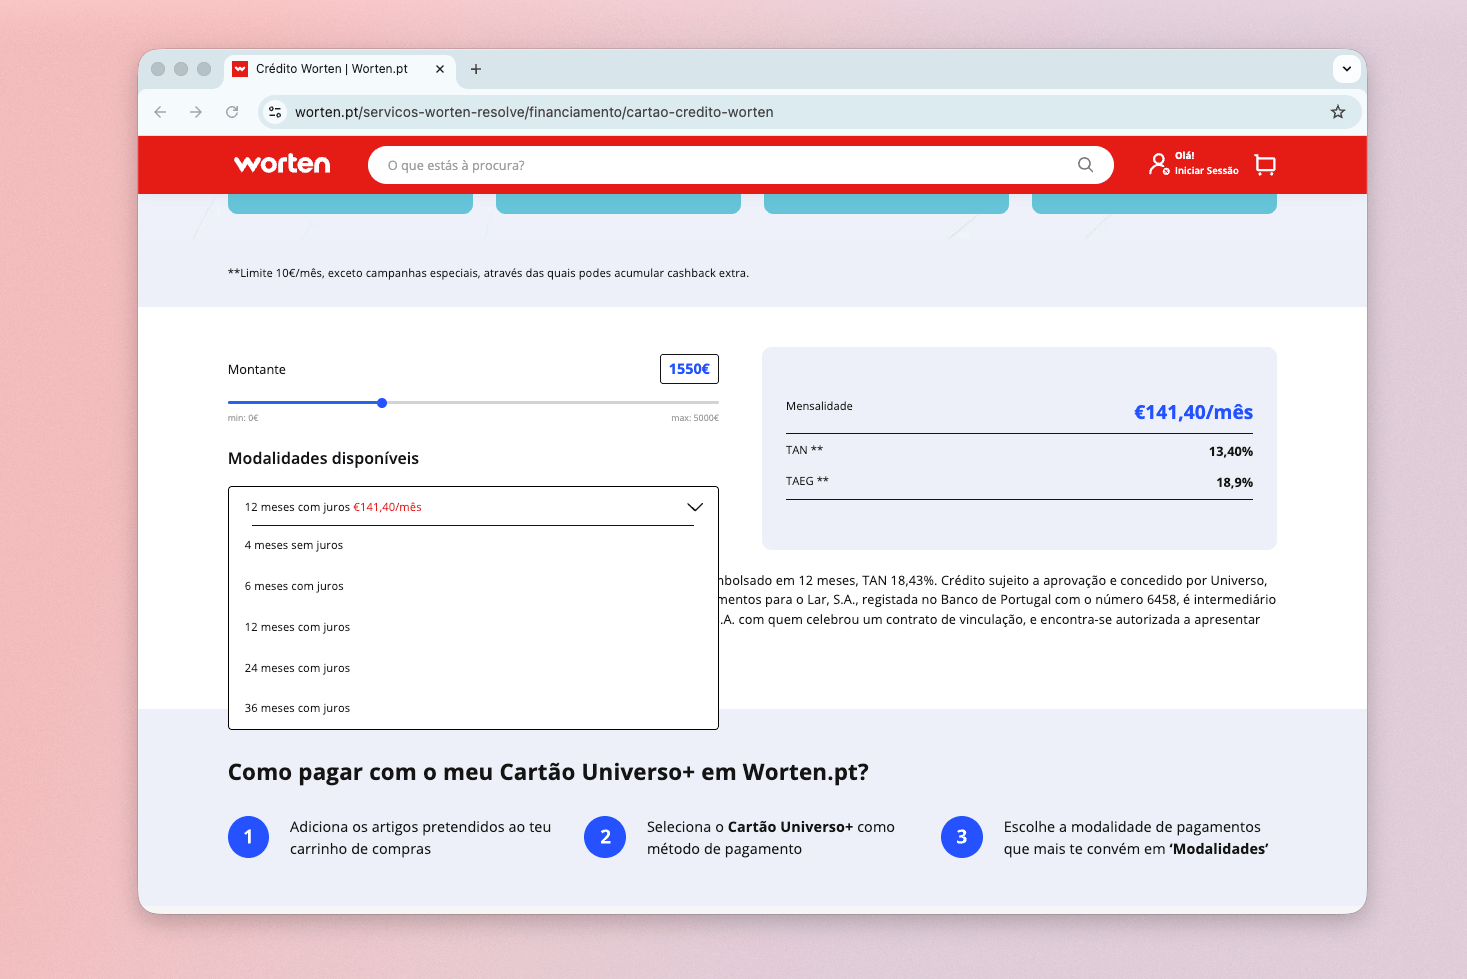Open the tab search dropdown arrow

click(1347, 69)
